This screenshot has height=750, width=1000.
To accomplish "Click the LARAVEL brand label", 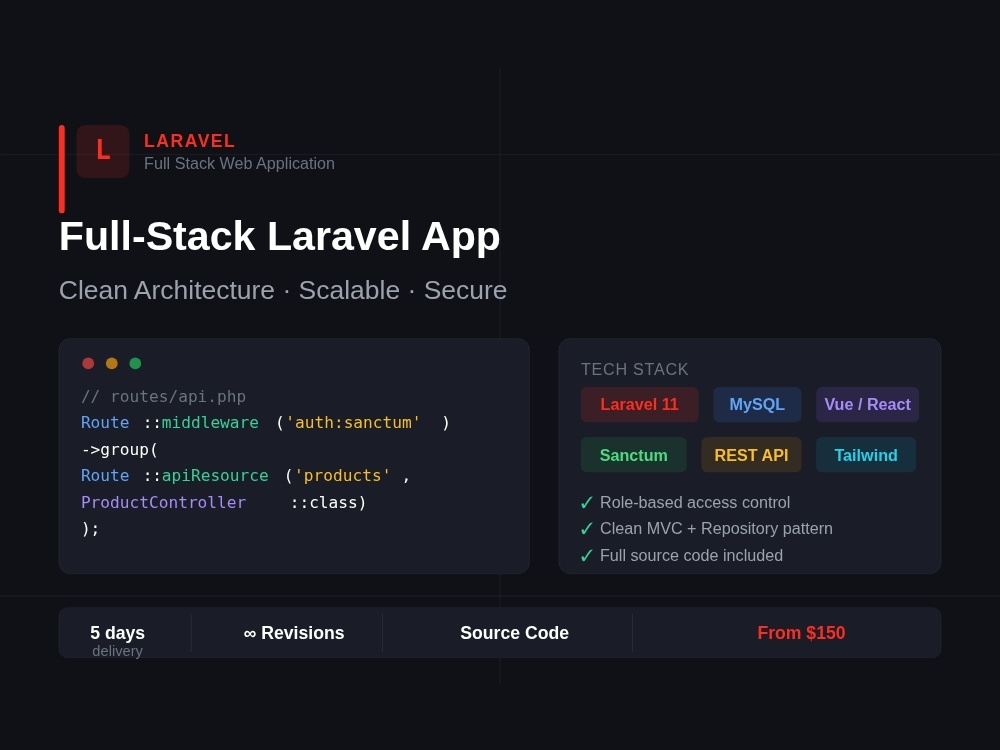I will coord(189,141).
